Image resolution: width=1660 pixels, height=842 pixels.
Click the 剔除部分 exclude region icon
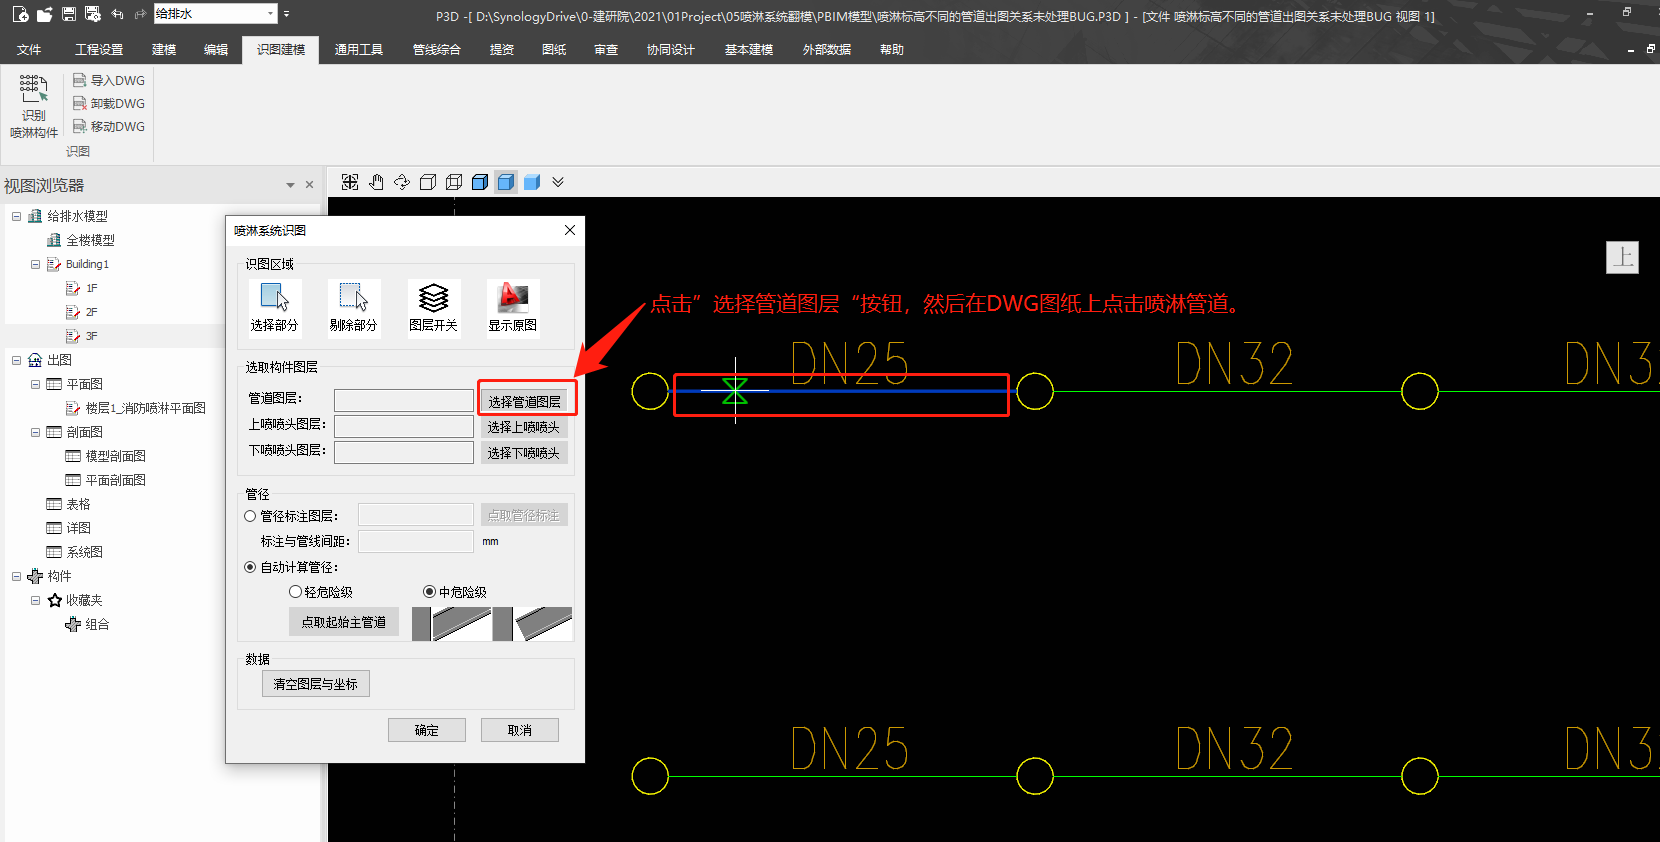353,298
